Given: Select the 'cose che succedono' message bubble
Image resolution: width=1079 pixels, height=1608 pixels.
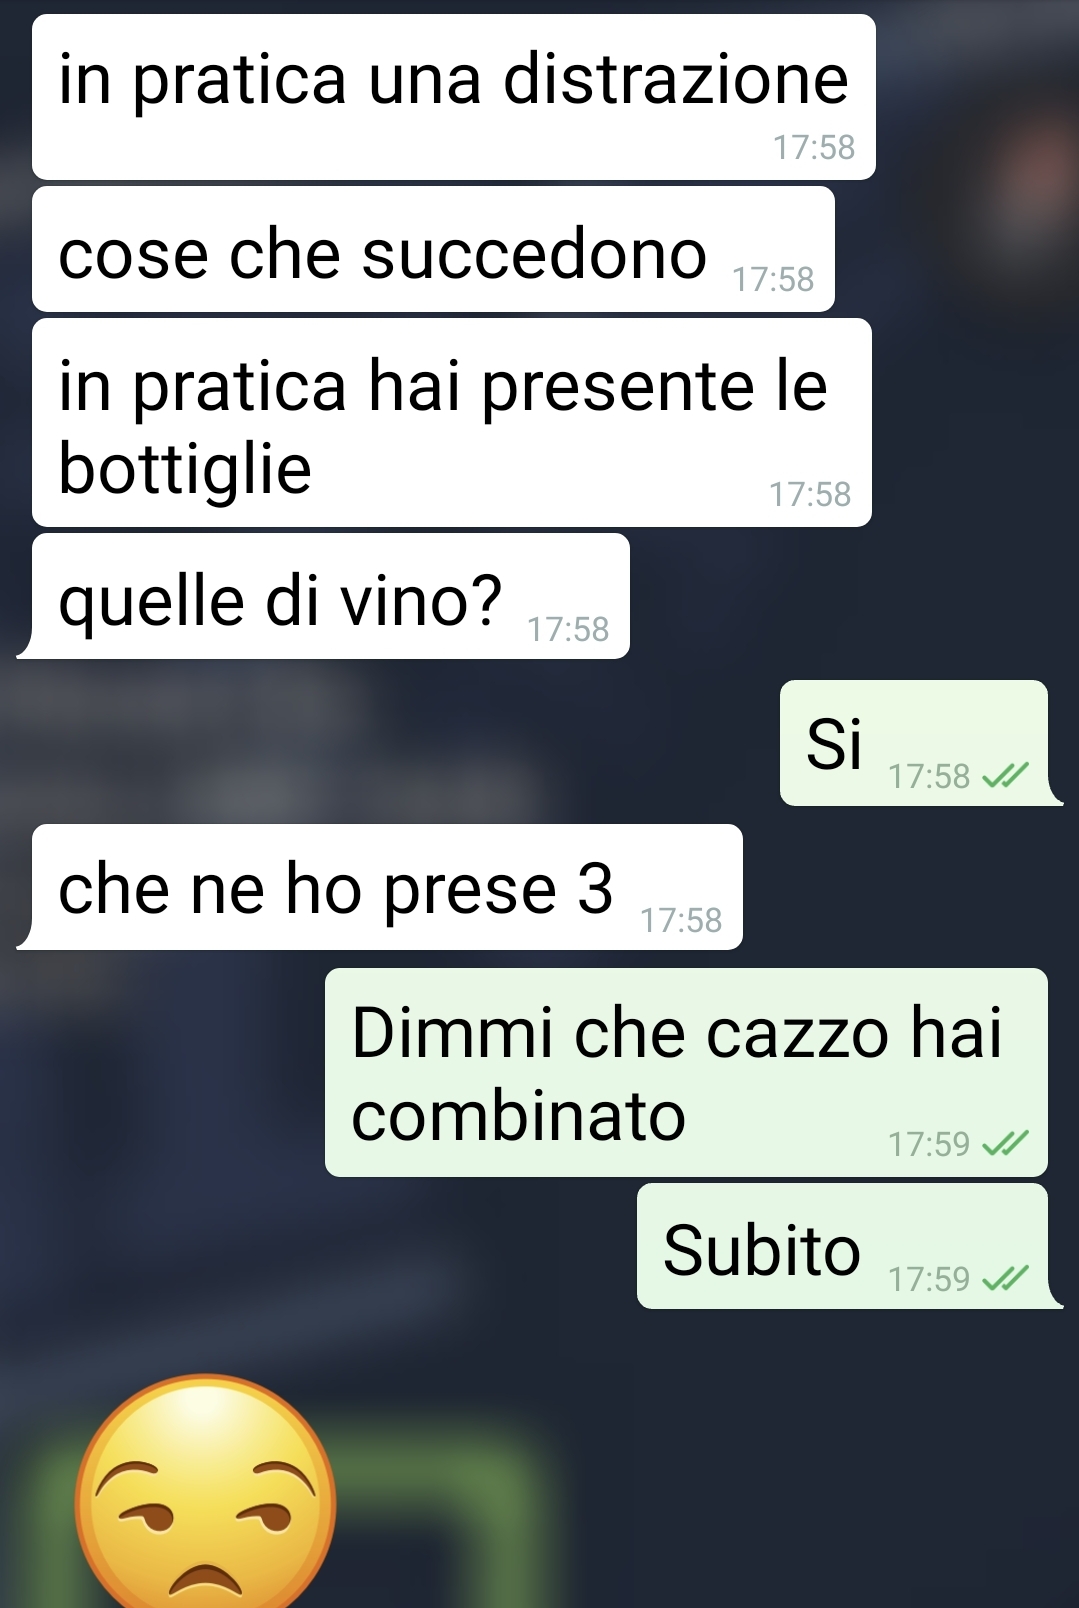Looking at the screenshot, I should click(433, 249).
